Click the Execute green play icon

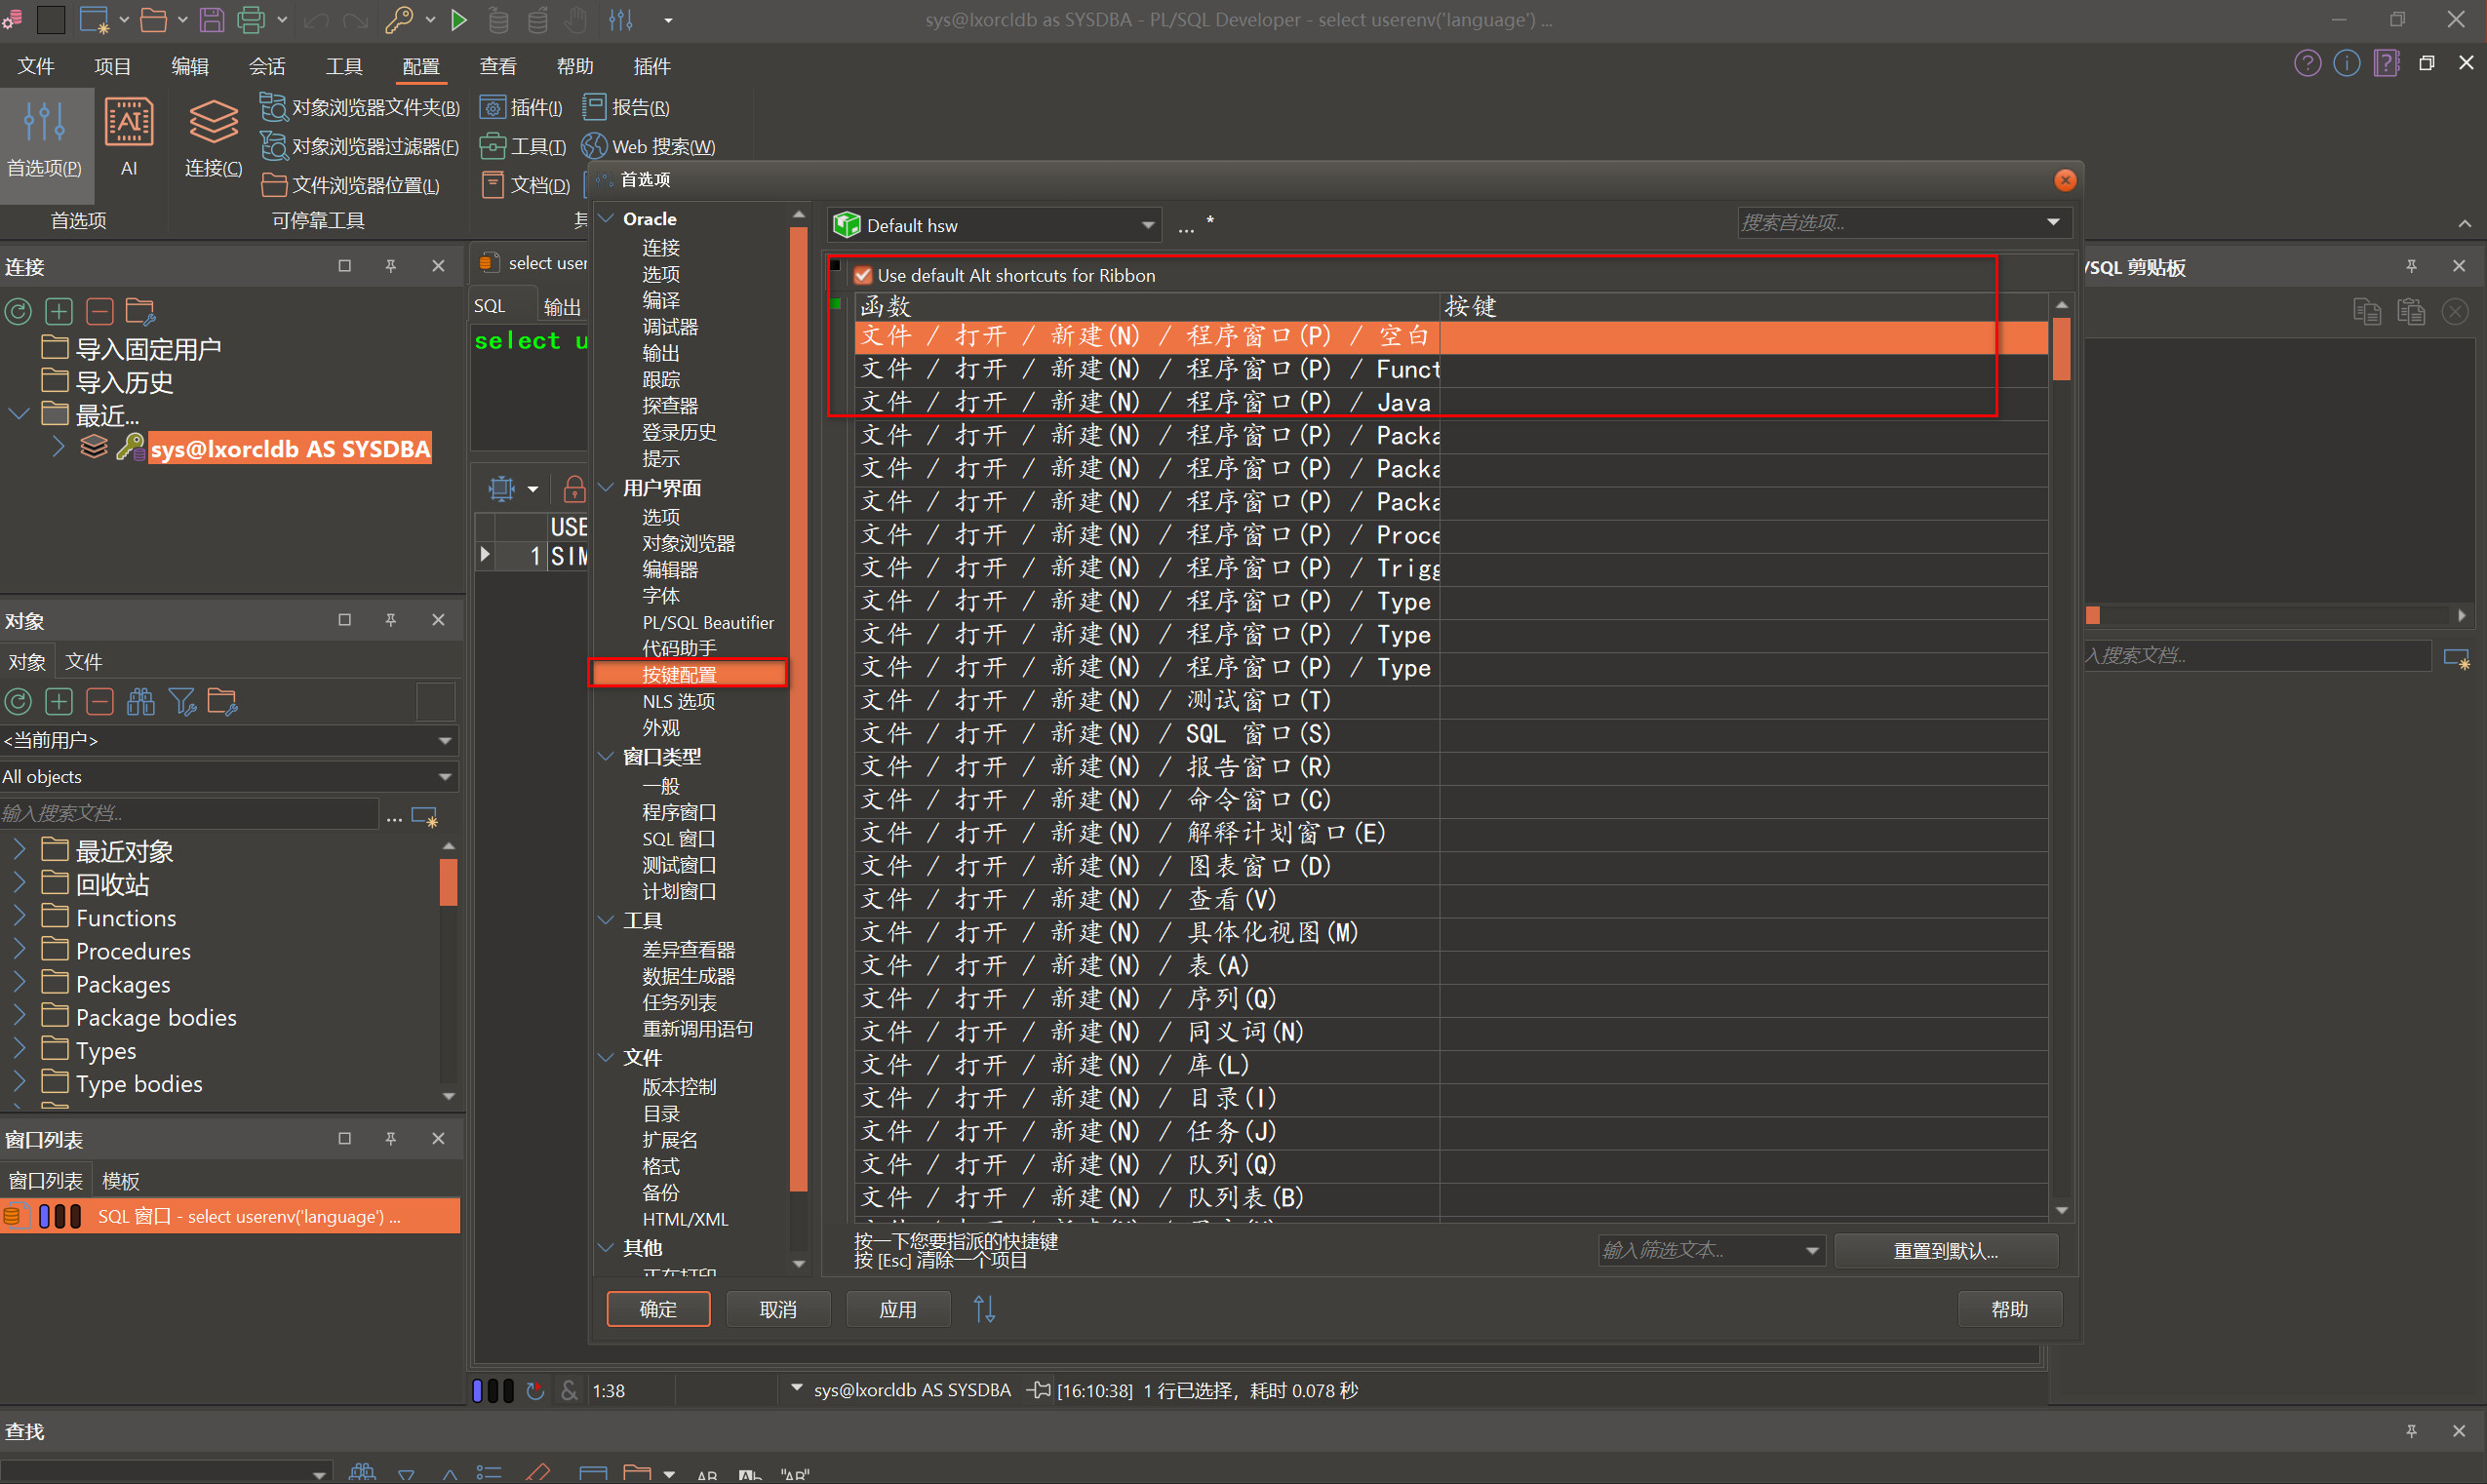458,19
